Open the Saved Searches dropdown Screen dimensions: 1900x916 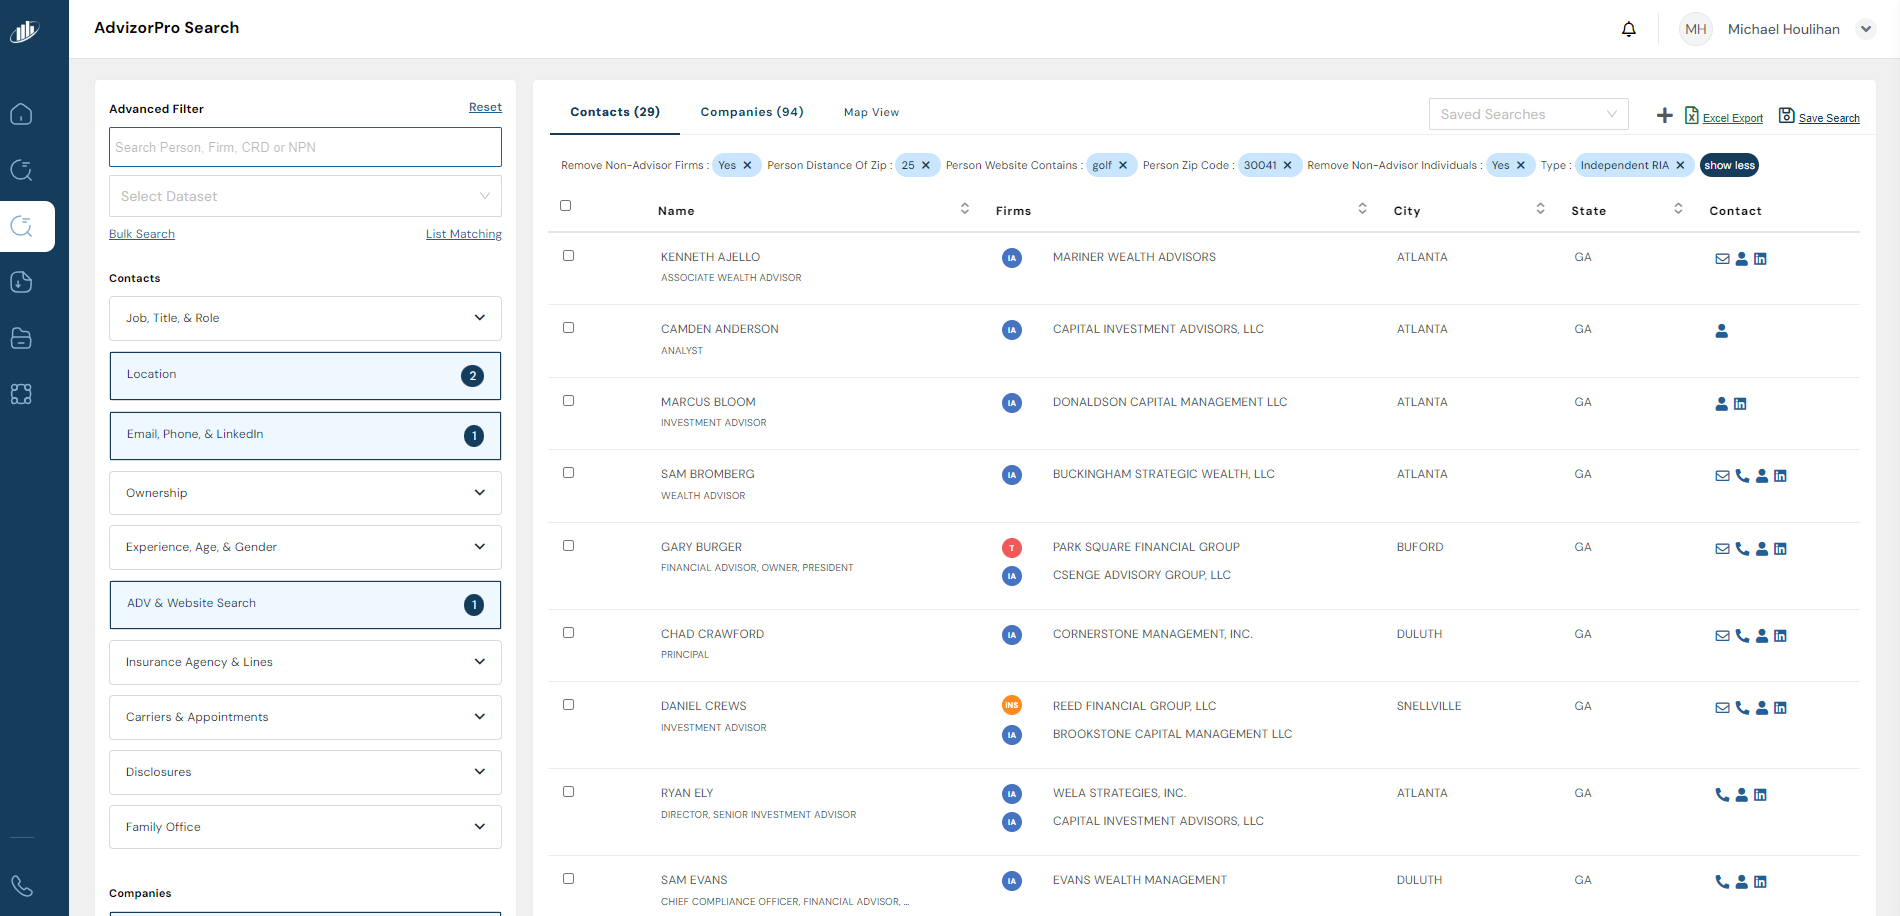pos(1527,114)
